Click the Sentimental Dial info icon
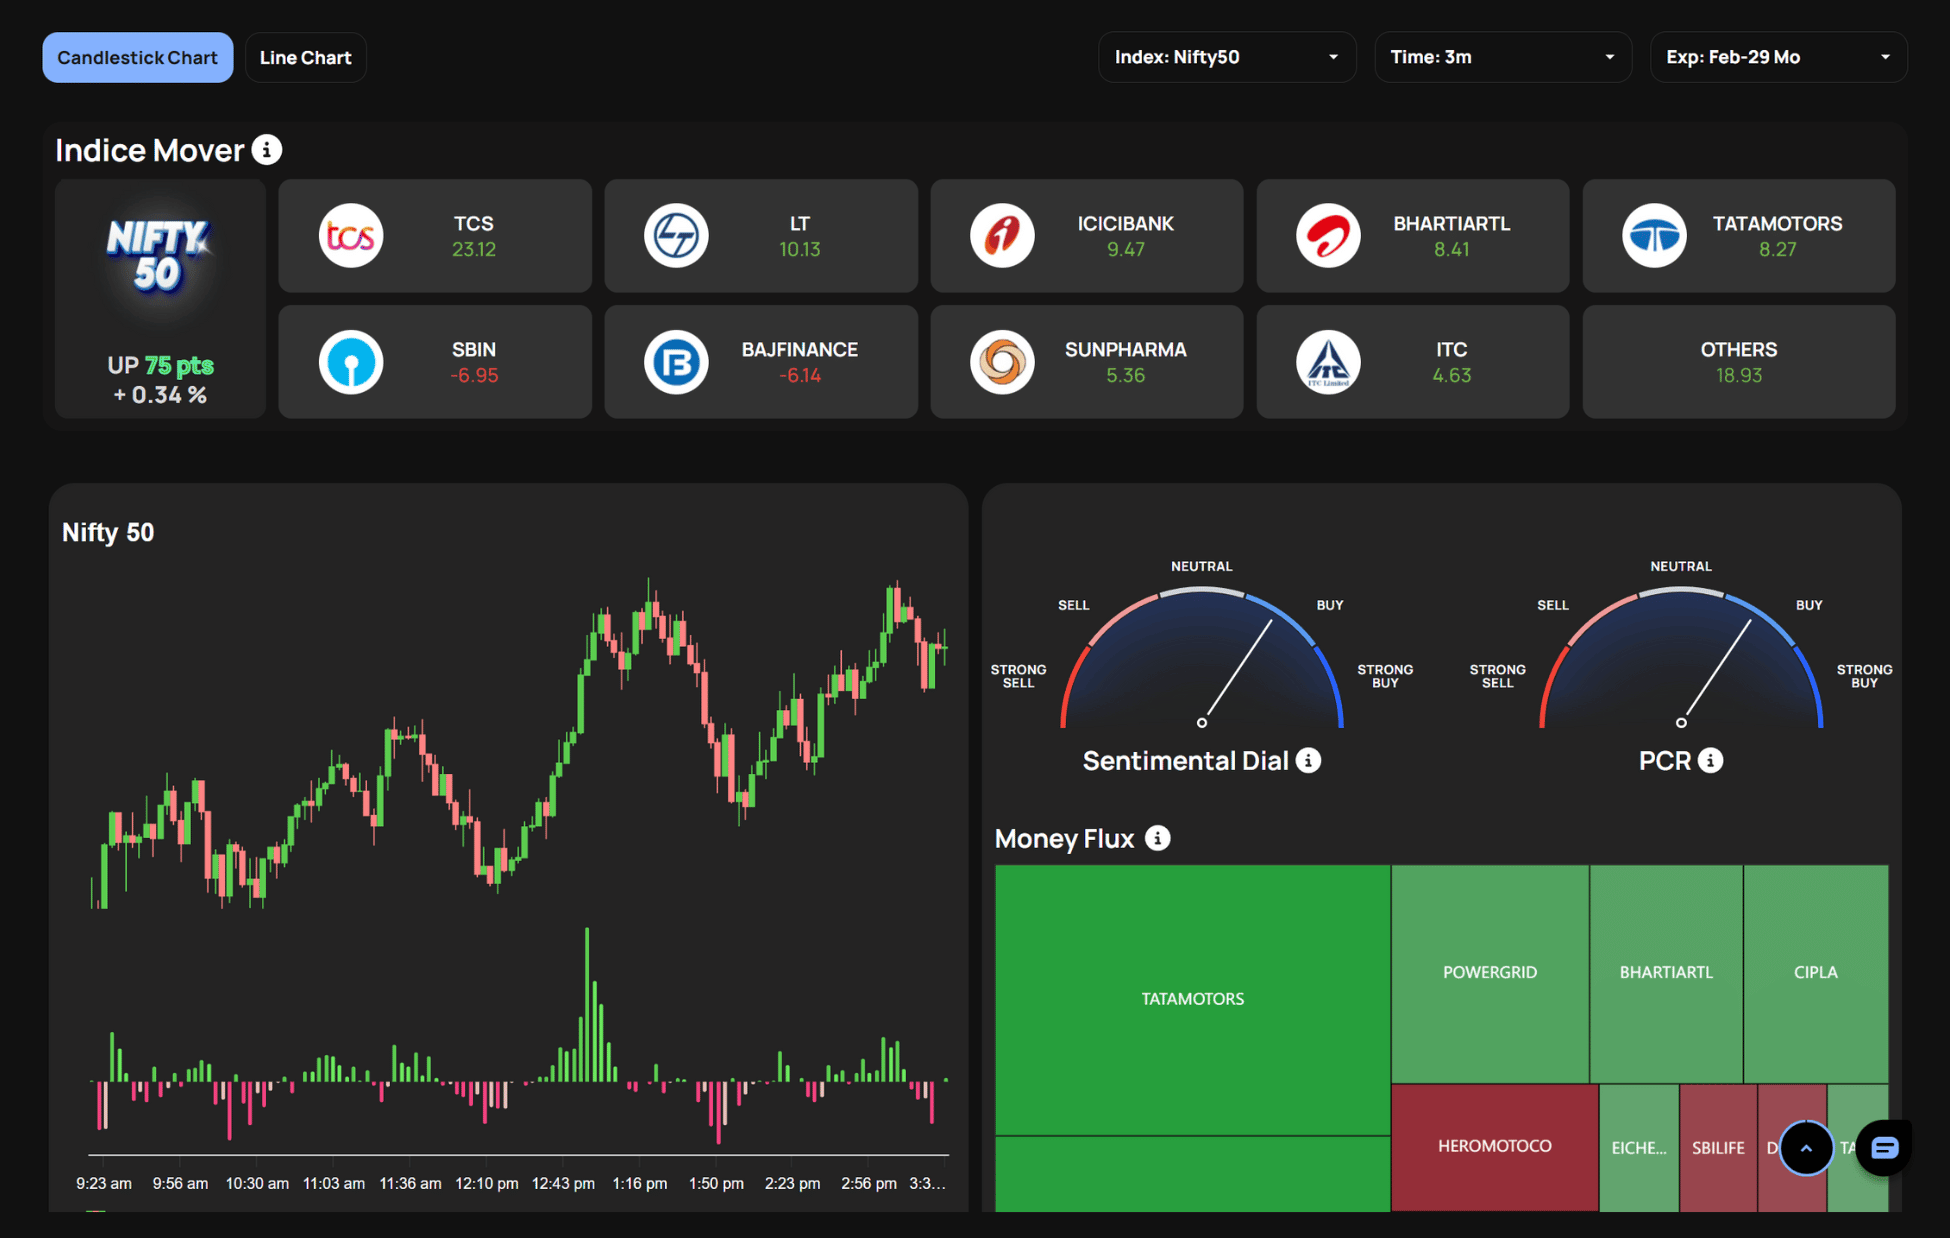This screenshot has height=1238, width=1950. 1308,760
